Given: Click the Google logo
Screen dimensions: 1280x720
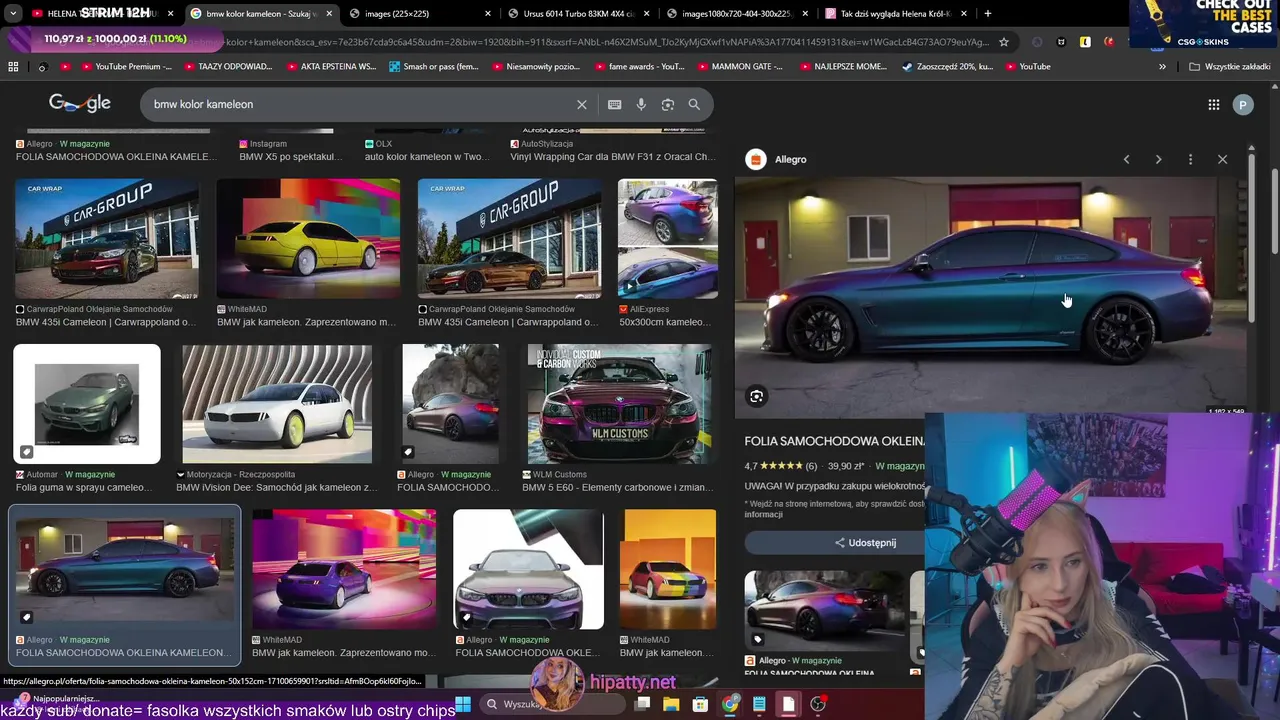Looking at the screenshot, I should [80, 104].
